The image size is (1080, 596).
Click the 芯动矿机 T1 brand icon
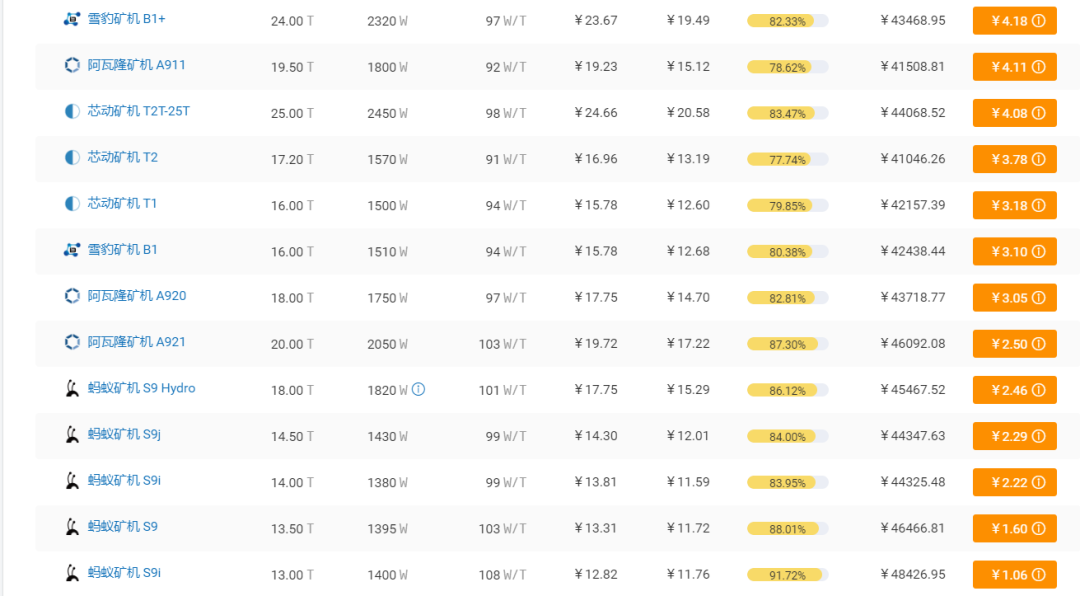tap(72, 204)
